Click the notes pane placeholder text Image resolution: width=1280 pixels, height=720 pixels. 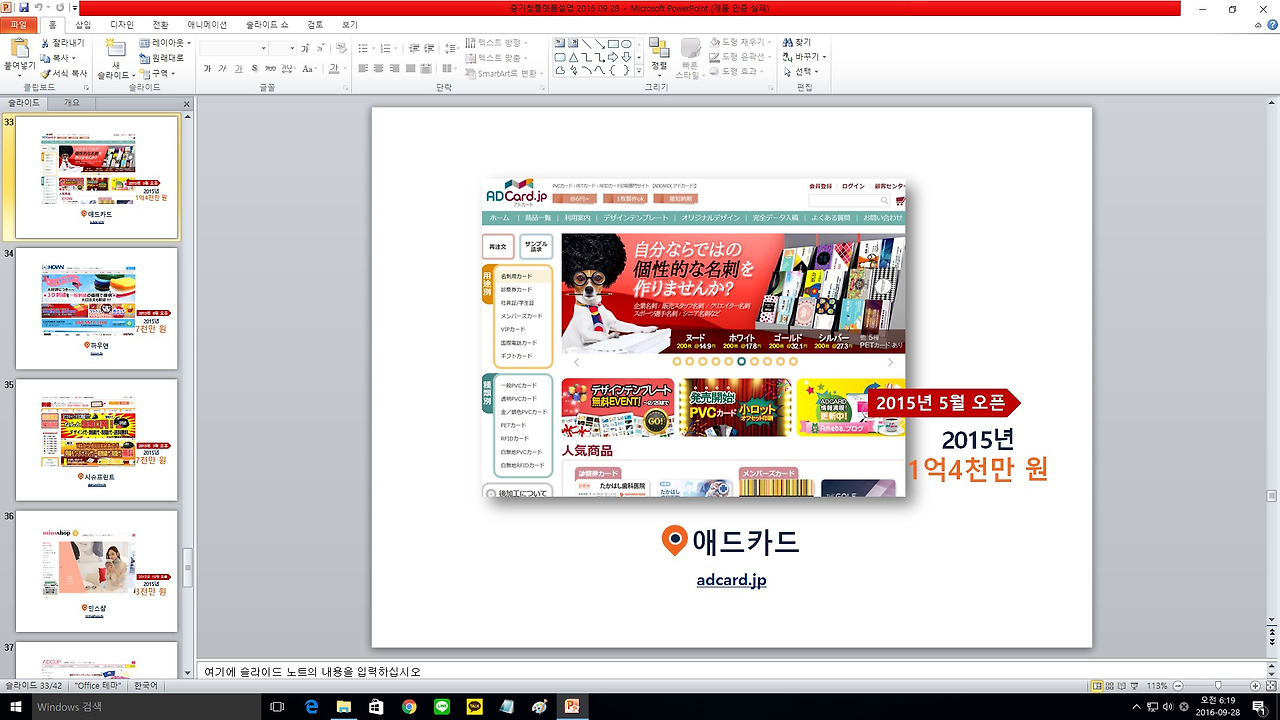[313, 672]
